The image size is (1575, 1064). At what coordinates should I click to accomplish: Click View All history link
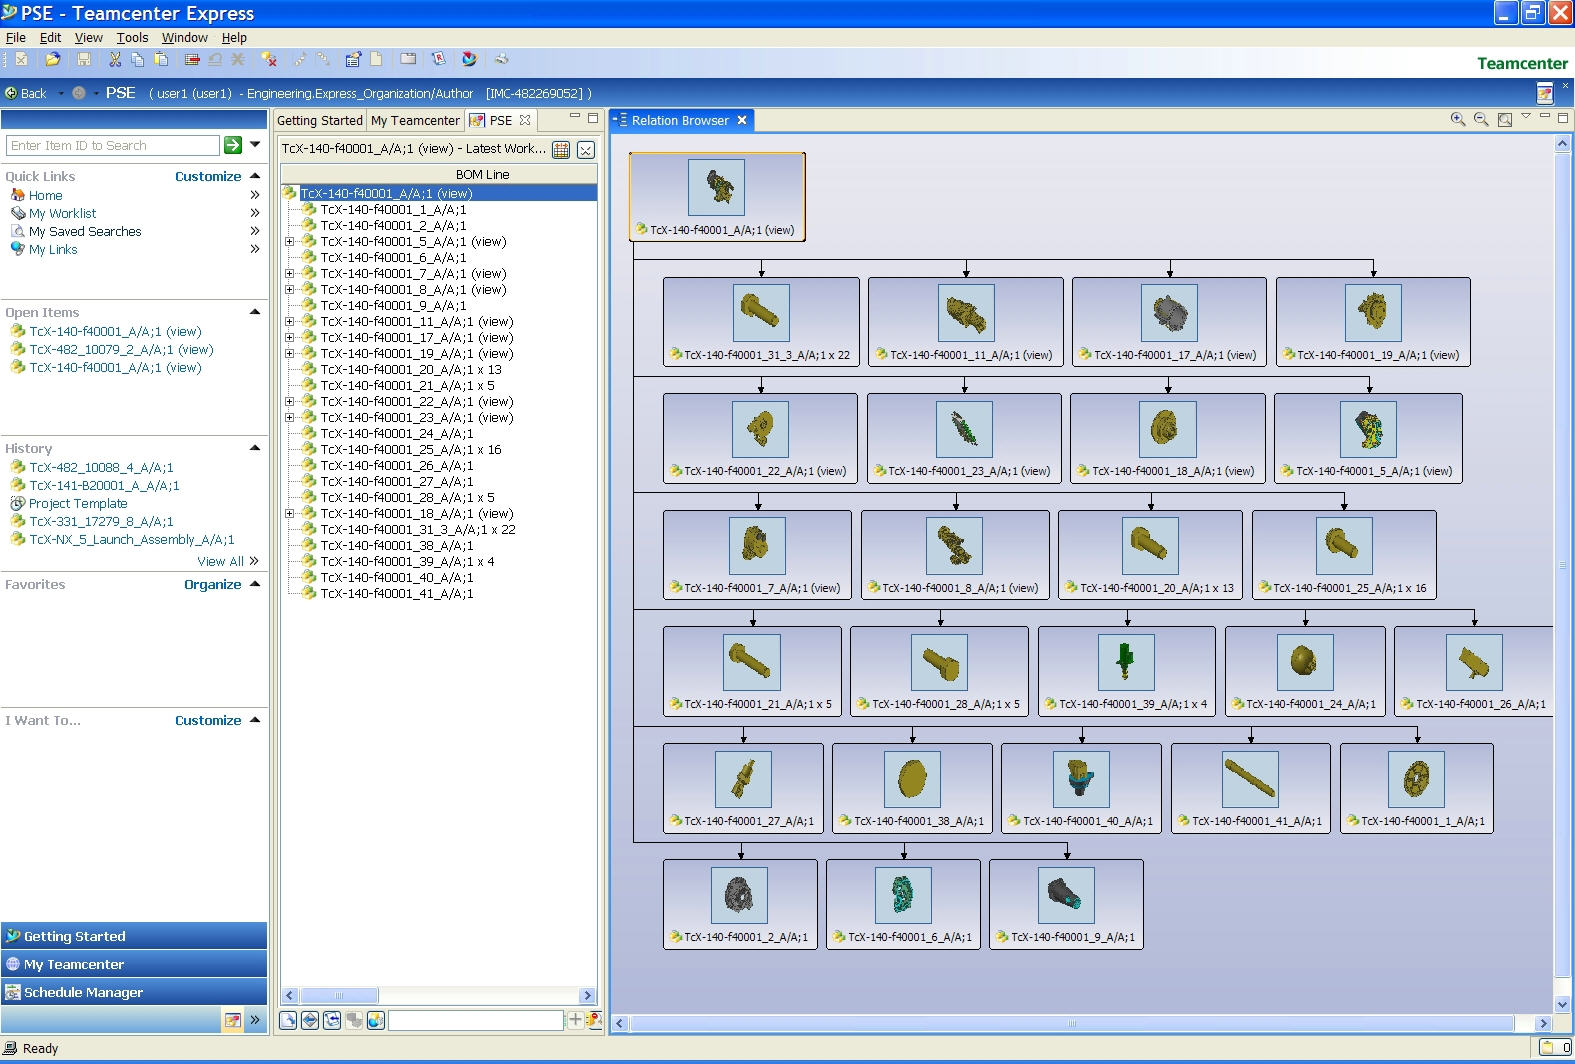(x=220, y=561)
